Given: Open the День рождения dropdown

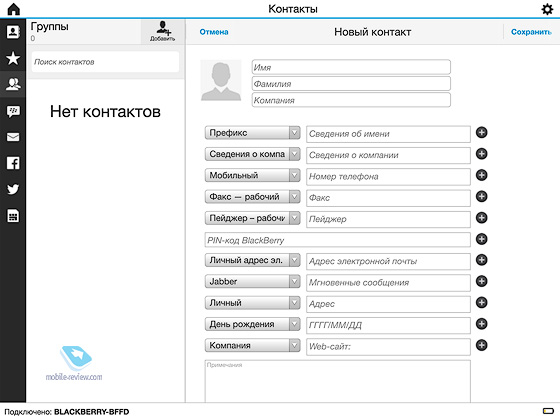Looking at the screenshot, I should point(252,324).
